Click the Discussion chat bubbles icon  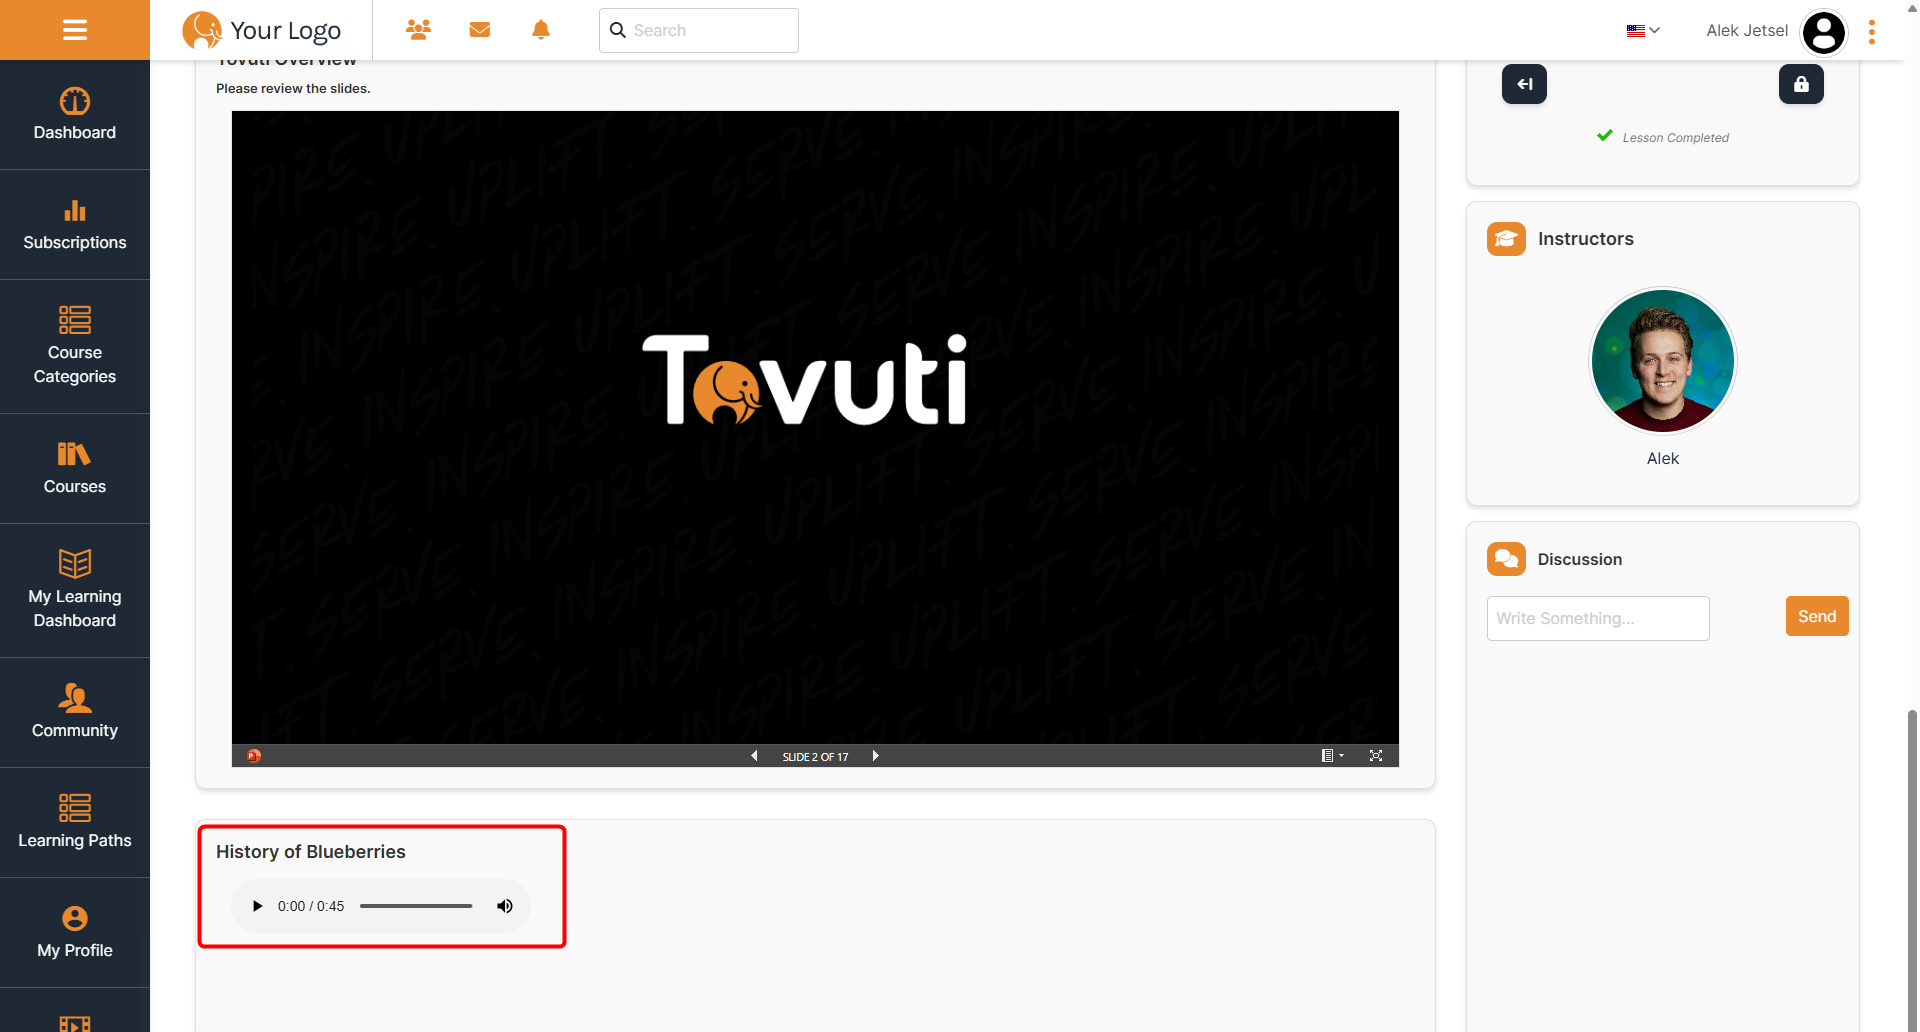pos(1506,559)
